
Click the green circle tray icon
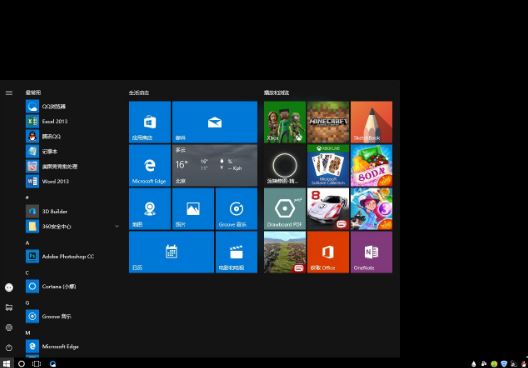(x=494, y=364)
